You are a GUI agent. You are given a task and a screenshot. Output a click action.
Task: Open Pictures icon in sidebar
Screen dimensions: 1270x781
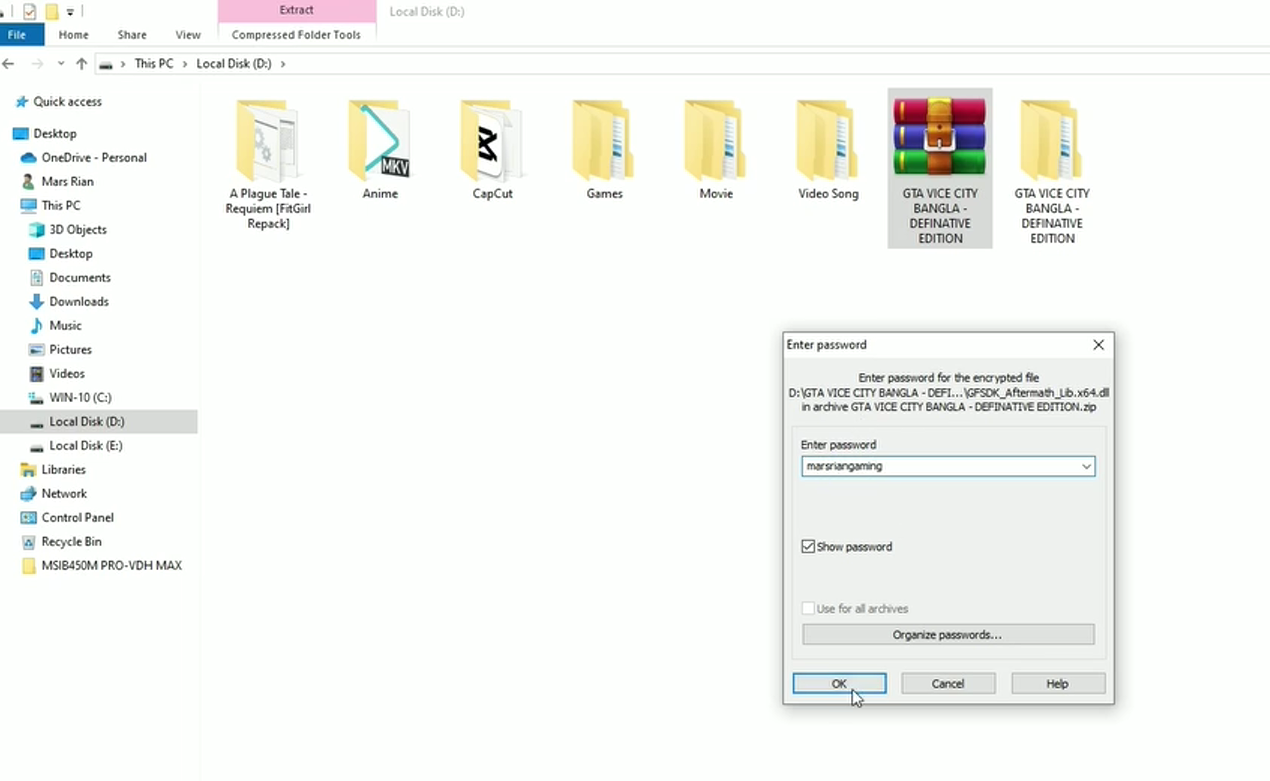[x=37, y=350]
